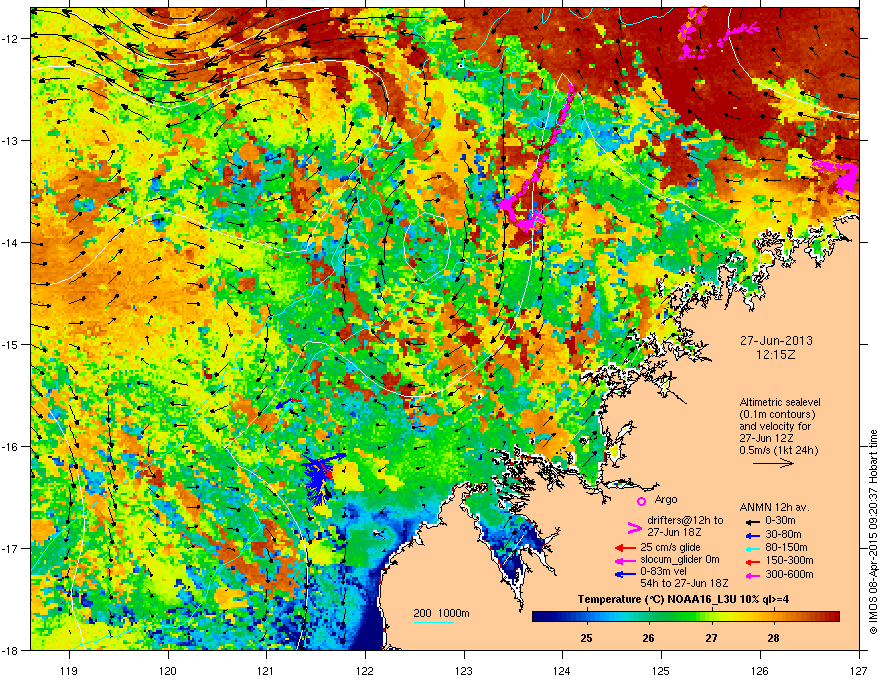This screenshot has height=680, width=880.
Task: Click the 0.5m/s (1kt 24h) label
Action: pyautogui.click(x=779, y=451)
